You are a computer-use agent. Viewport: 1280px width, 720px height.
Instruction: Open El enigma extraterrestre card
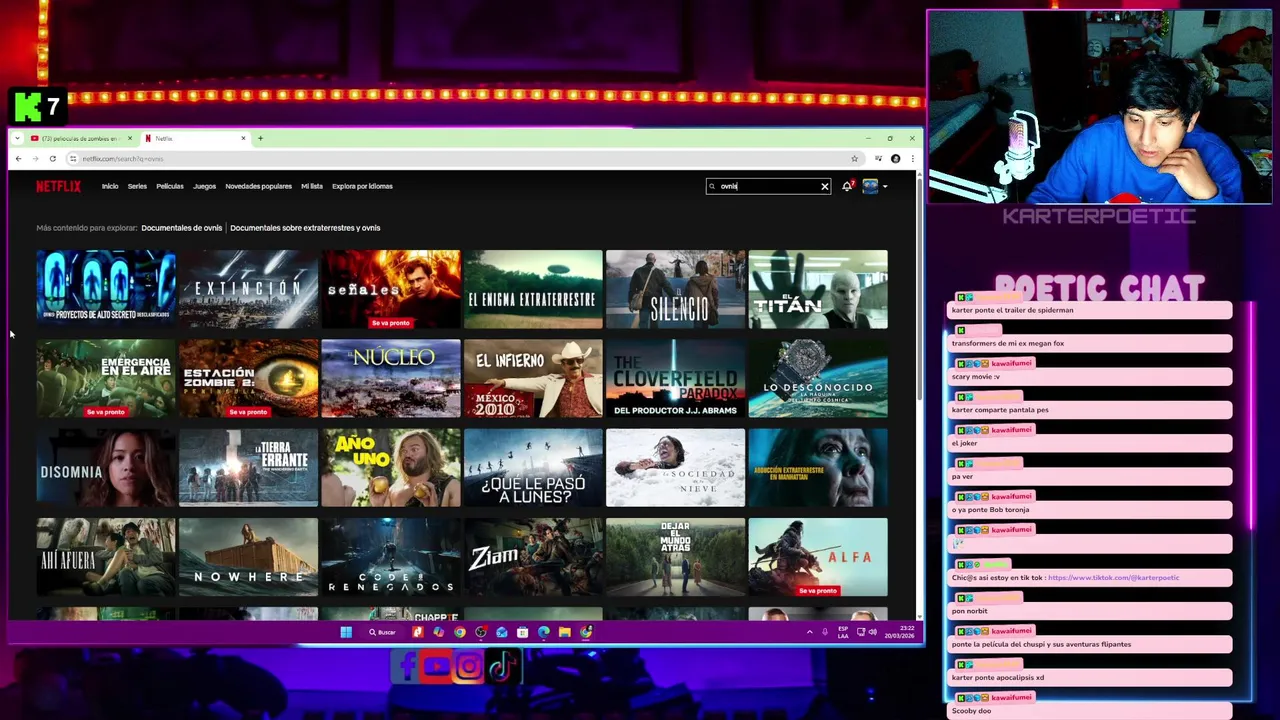533,289
